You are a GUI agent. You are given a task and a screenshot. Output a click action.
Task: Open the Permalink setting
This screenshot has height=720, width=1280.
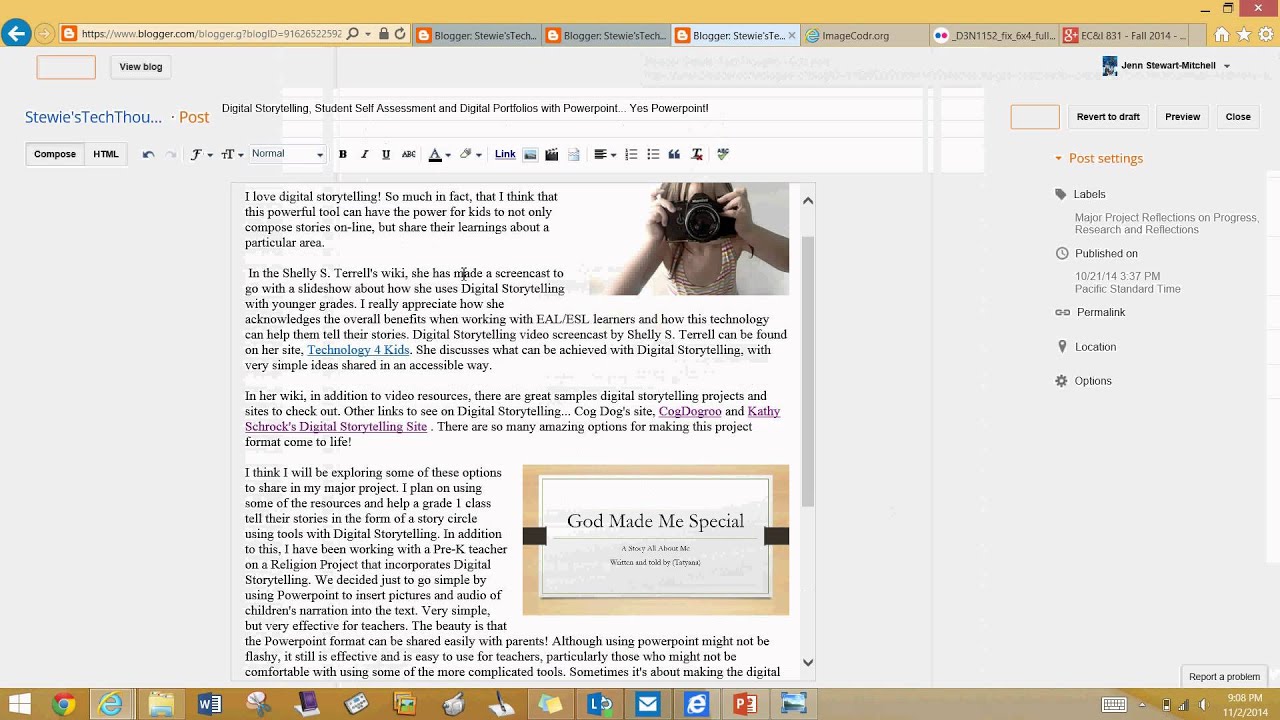click(x=1100, y=312)
